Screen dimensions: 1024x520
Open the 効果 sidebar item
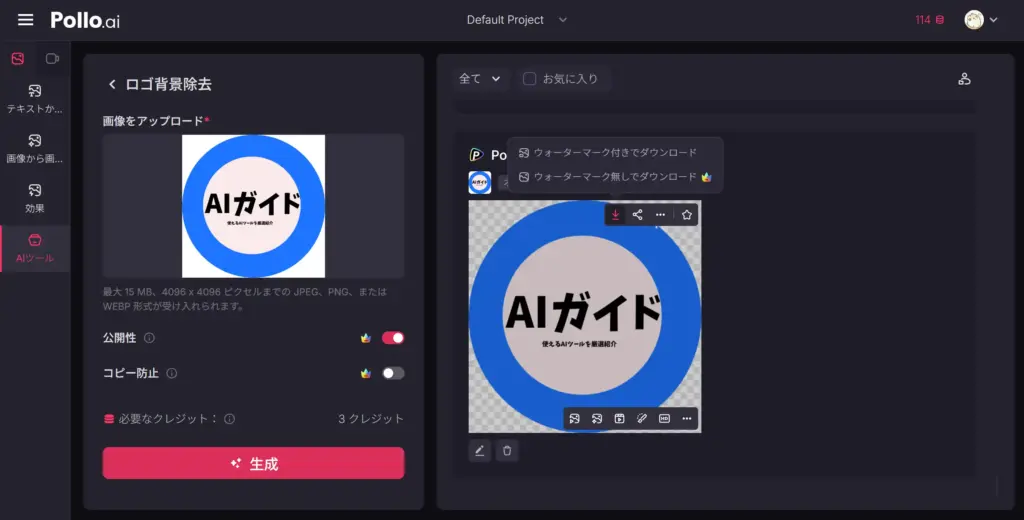35,198
